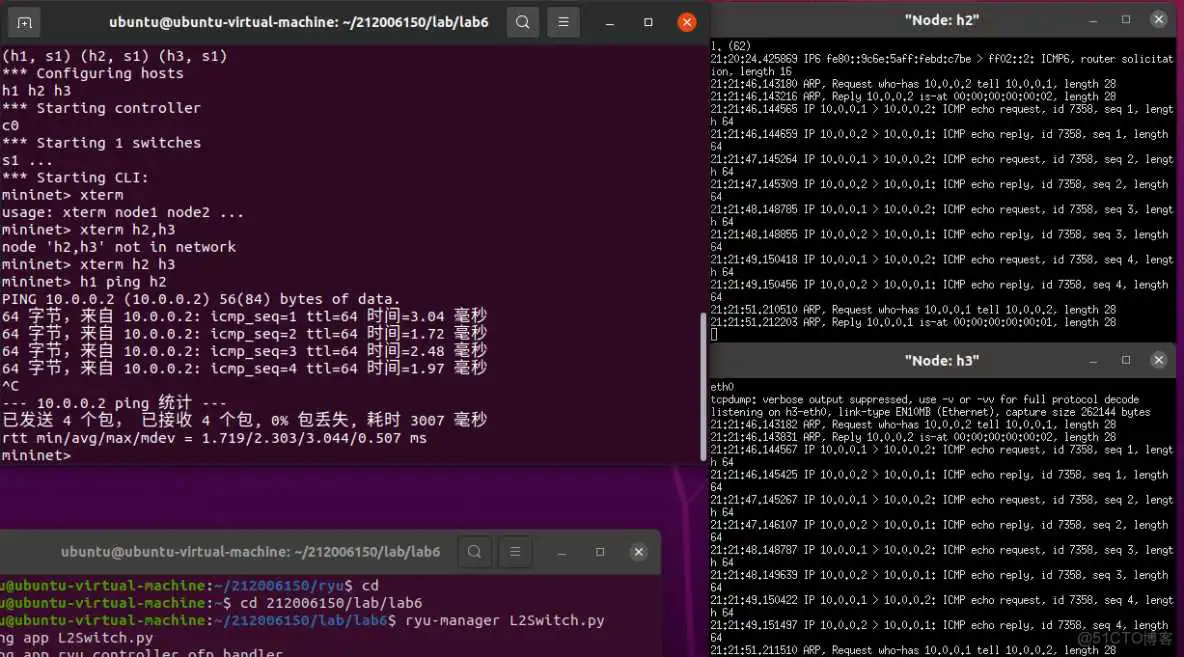Image resolution: width=1184 pixels, height=657 pixels.
Task: Close the ryu-manager terminal window
Action: point(638,551)
